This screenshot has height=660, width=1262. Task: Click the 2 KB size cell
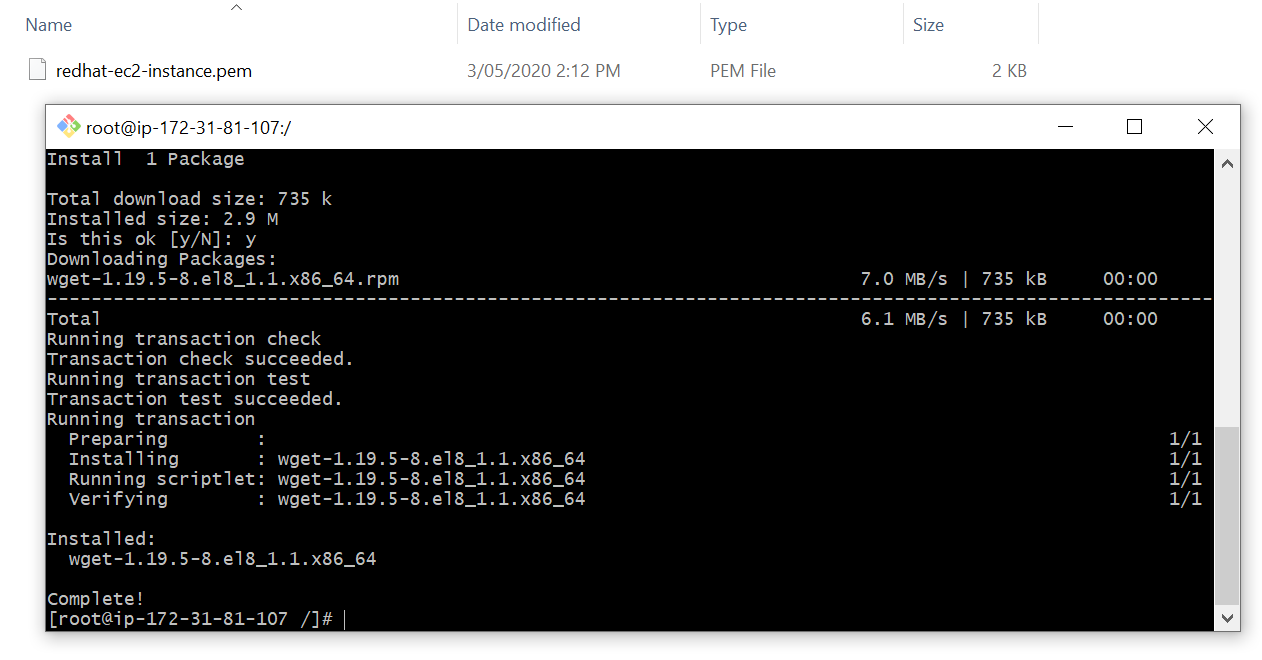(x=1008, y=71)
